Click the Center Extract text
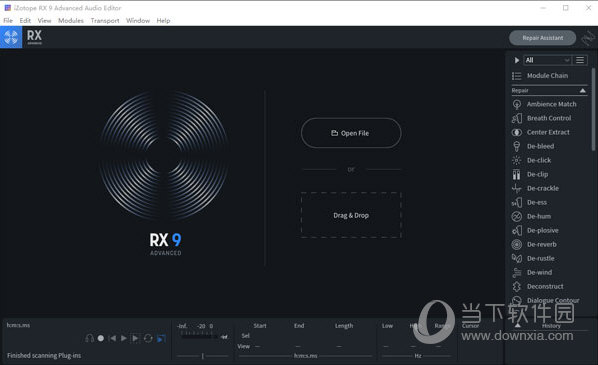The height and width of the screenshot is (365, 598). (548, 132)
